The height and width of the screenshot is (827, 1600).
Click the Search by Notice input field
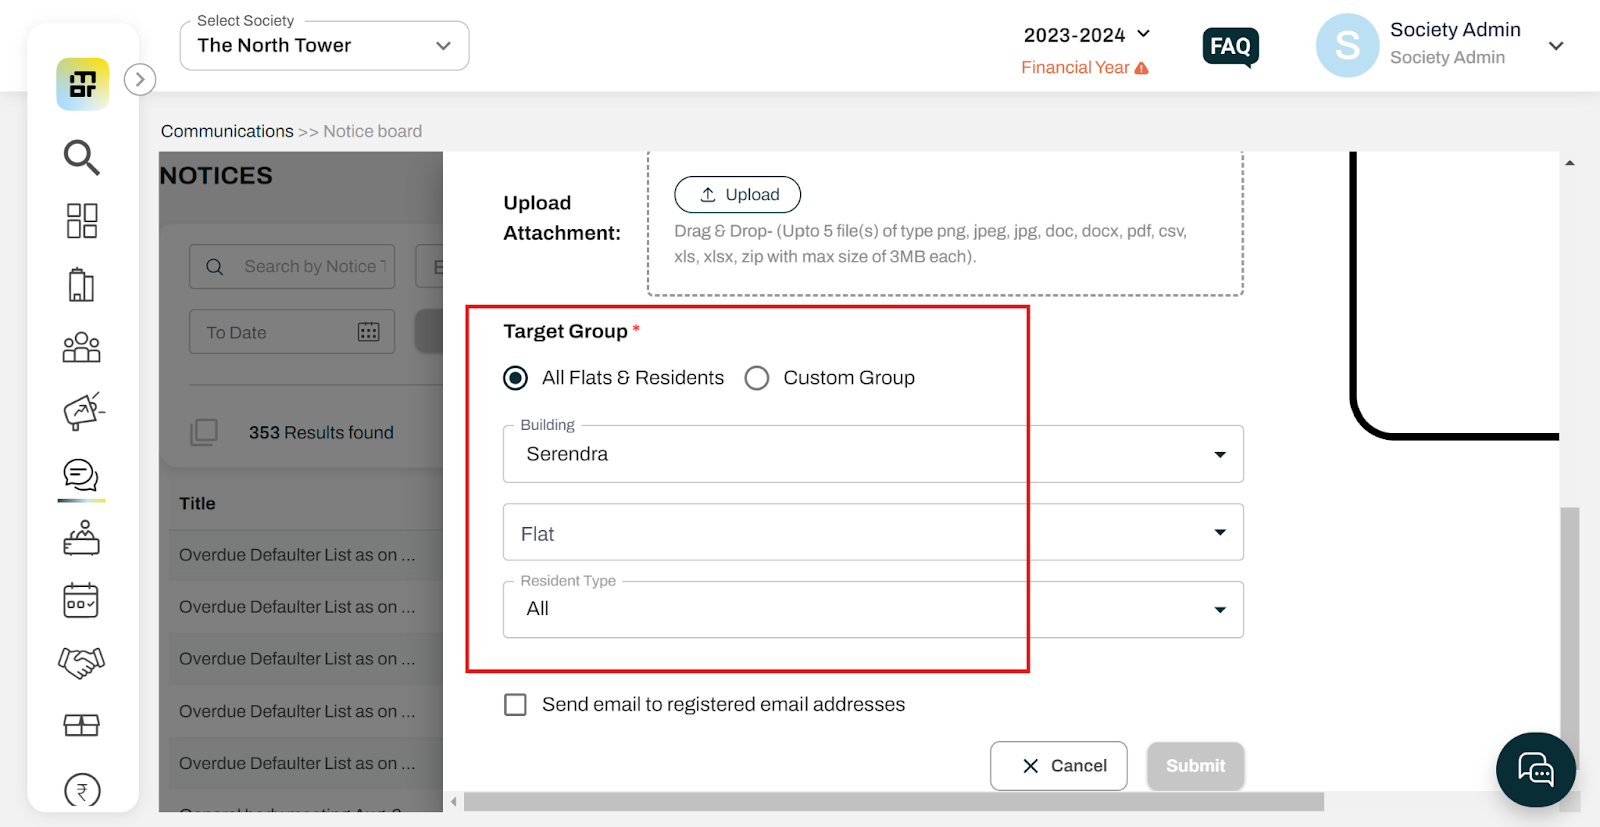click(x=292, y=267)
